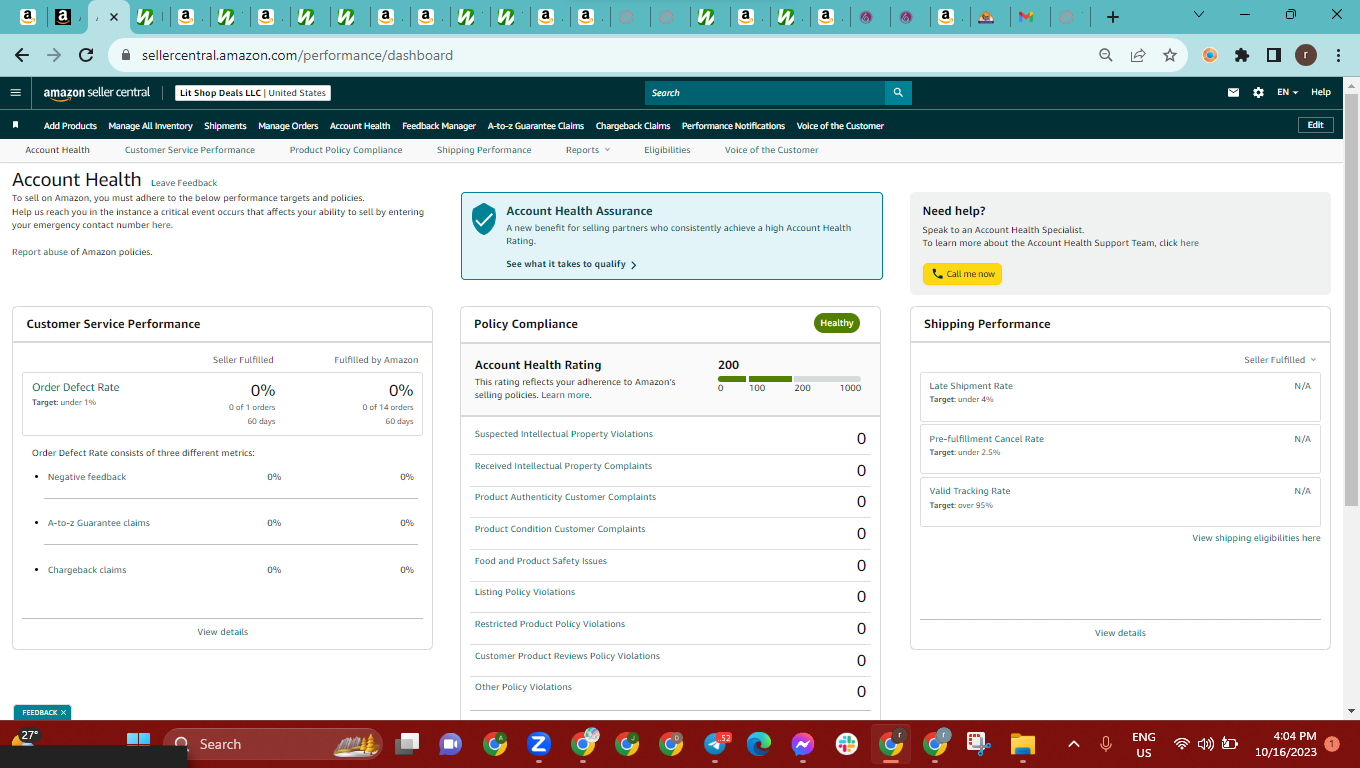This screenshot has width=1360, height=768.
Task: Open the Chrome three-dot menu
Action: [x=1338, y=56]
